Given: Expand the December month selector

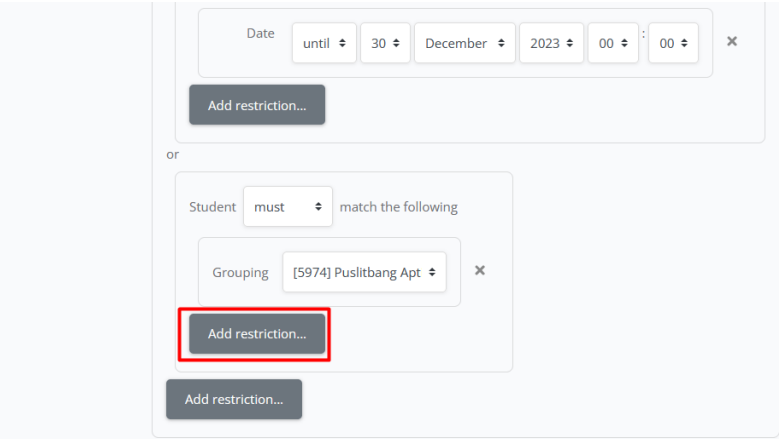Looking at the screenshot, I should pos(464,44).
